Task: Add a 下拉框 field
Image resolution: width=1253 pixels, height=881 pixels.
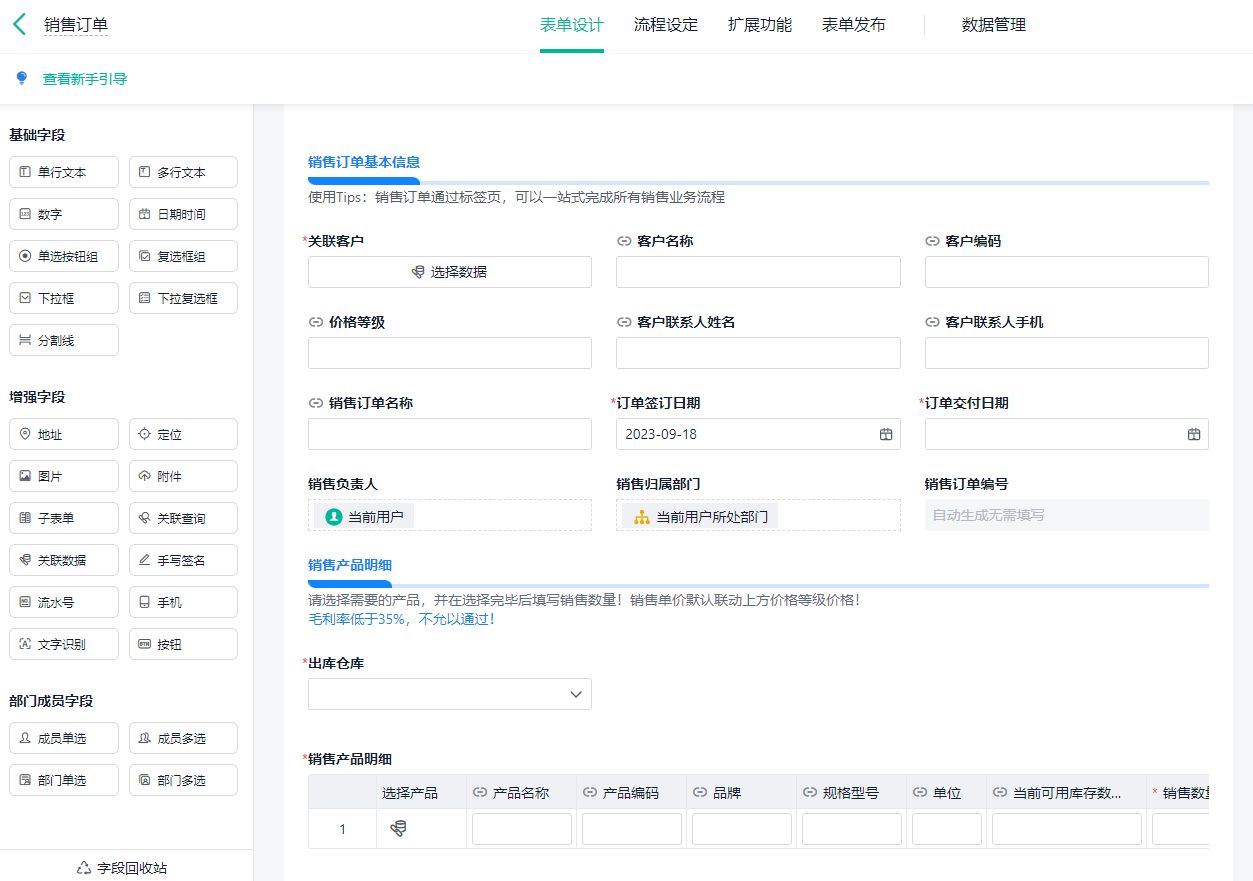Action: (64, 298)
